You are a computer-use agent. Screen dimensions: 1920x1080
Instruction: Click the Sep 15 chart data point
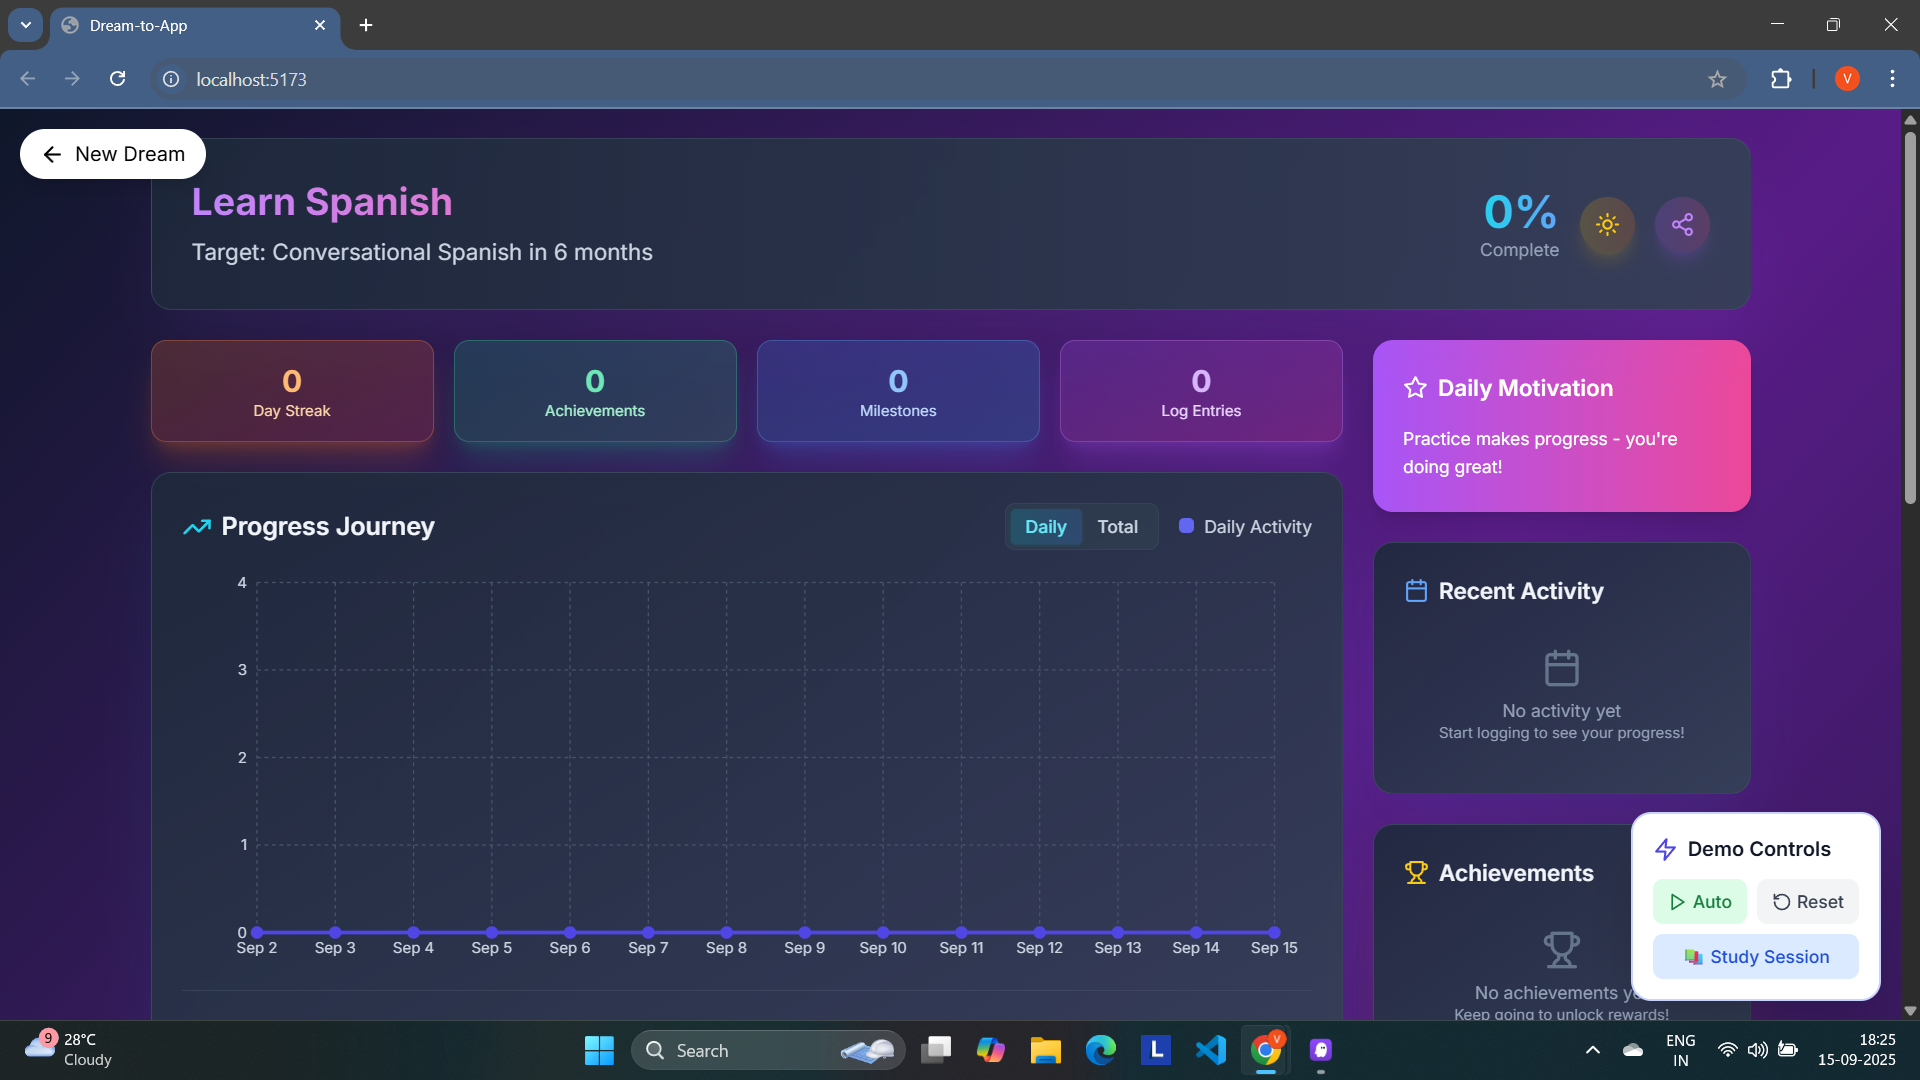pos(1274,932)
